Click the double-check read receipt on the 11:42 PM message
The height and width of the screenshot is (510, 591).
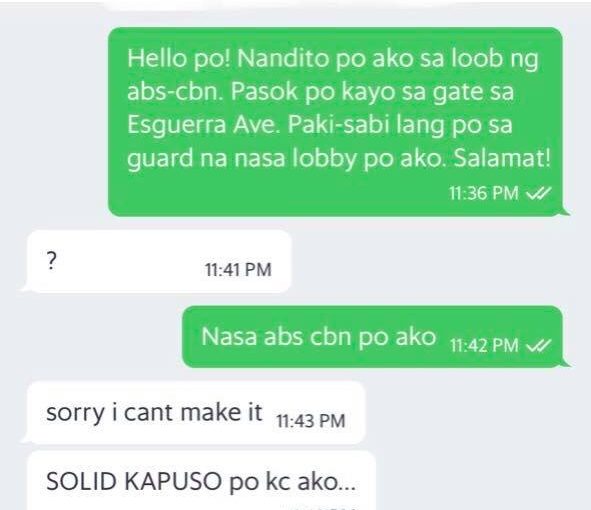pos(538,345)
